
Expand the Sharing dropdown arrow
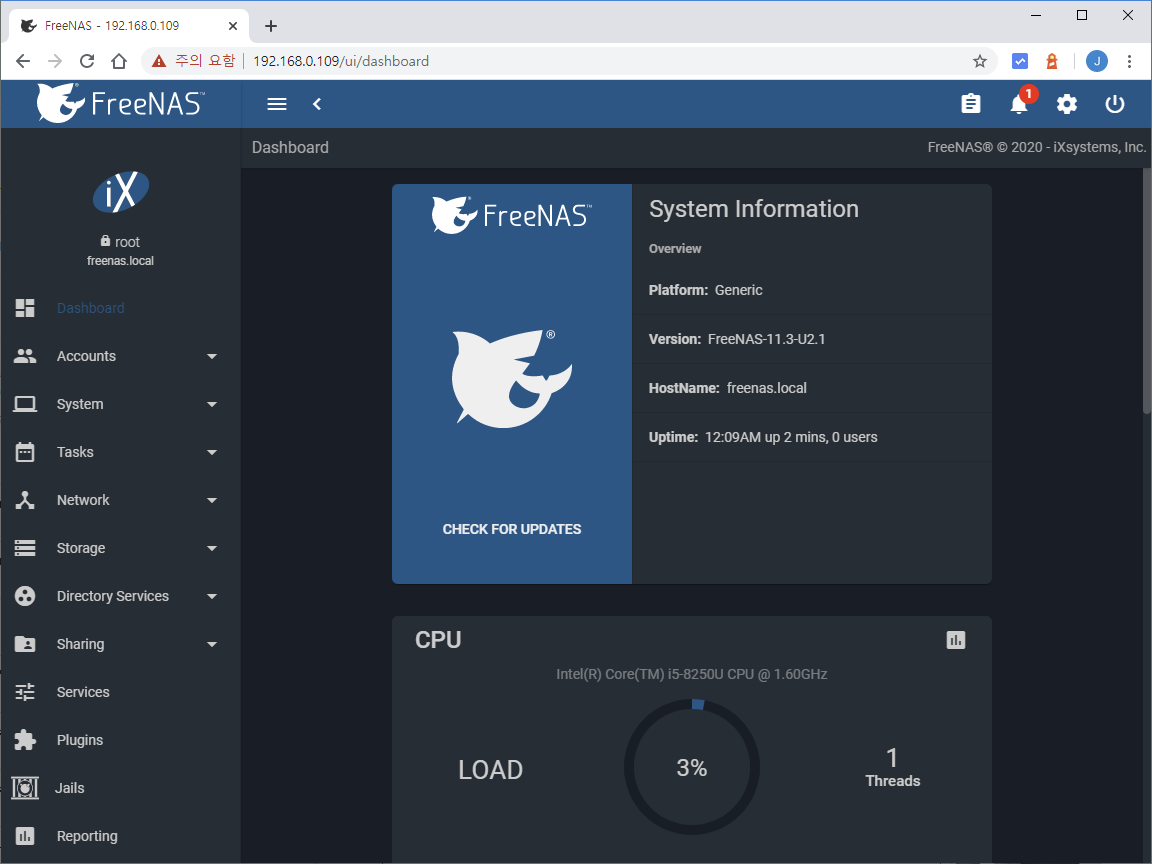[212, 644]
